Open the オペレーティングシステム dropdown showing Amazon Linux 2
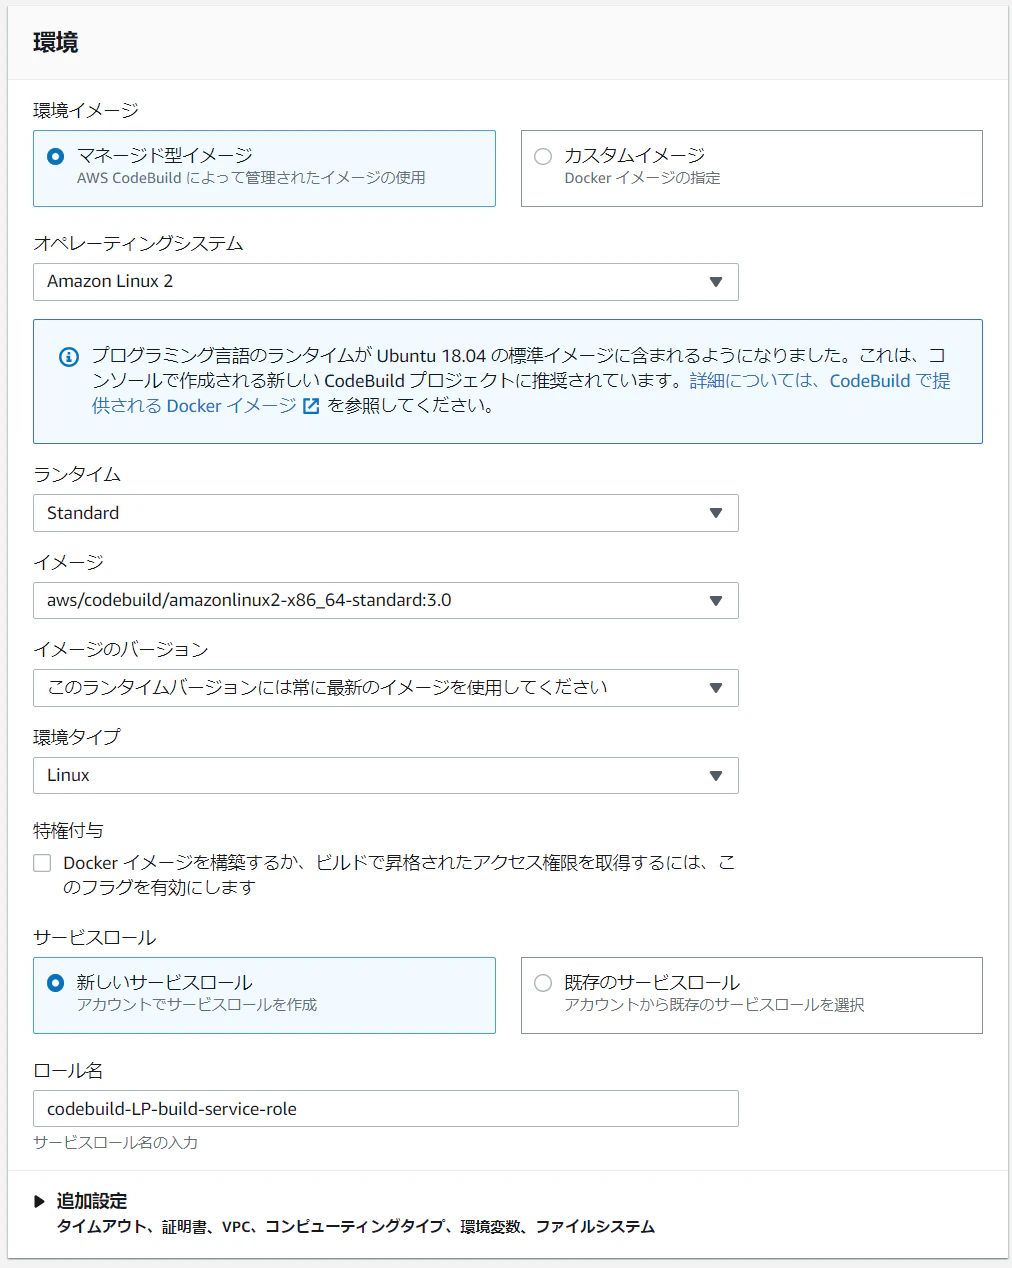Viewport: 1012px width, 1268px height. 386,282
